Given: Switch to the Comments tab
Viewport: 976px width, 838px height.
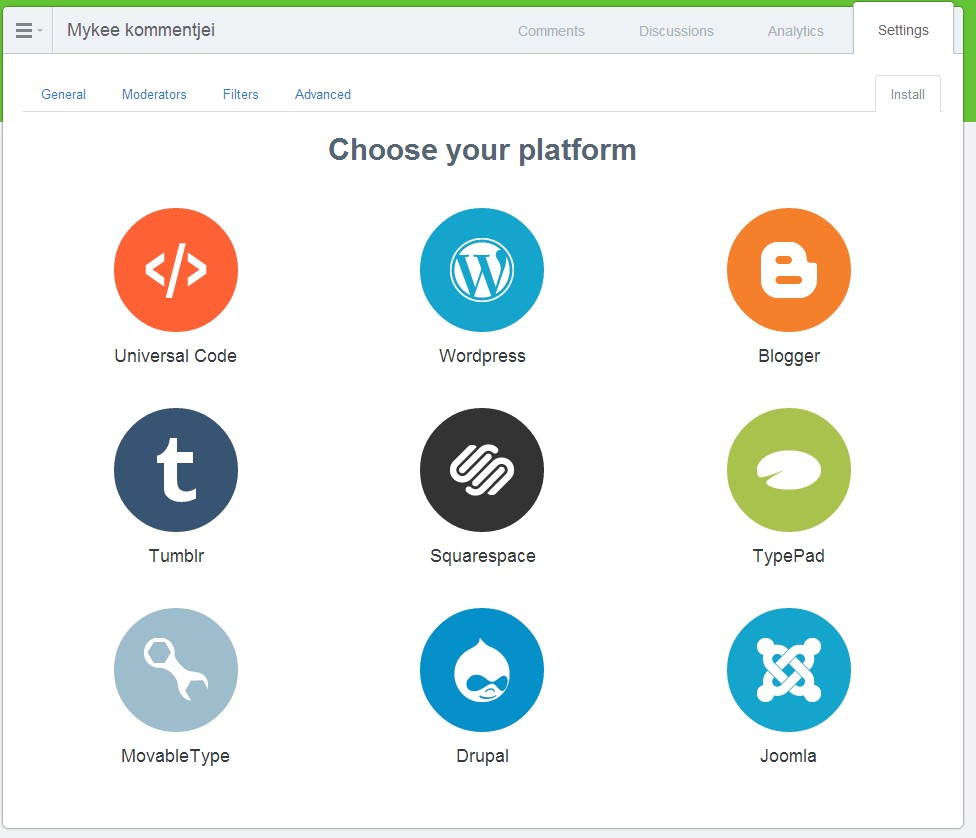Looking at the screenshot, I should click(x=551, y=31).
